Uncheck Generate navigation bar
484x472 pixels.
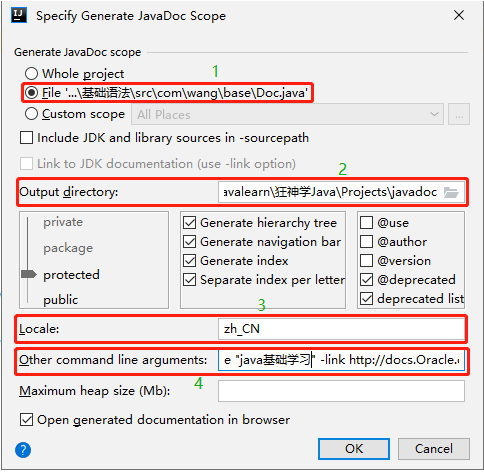click(189, 241)
